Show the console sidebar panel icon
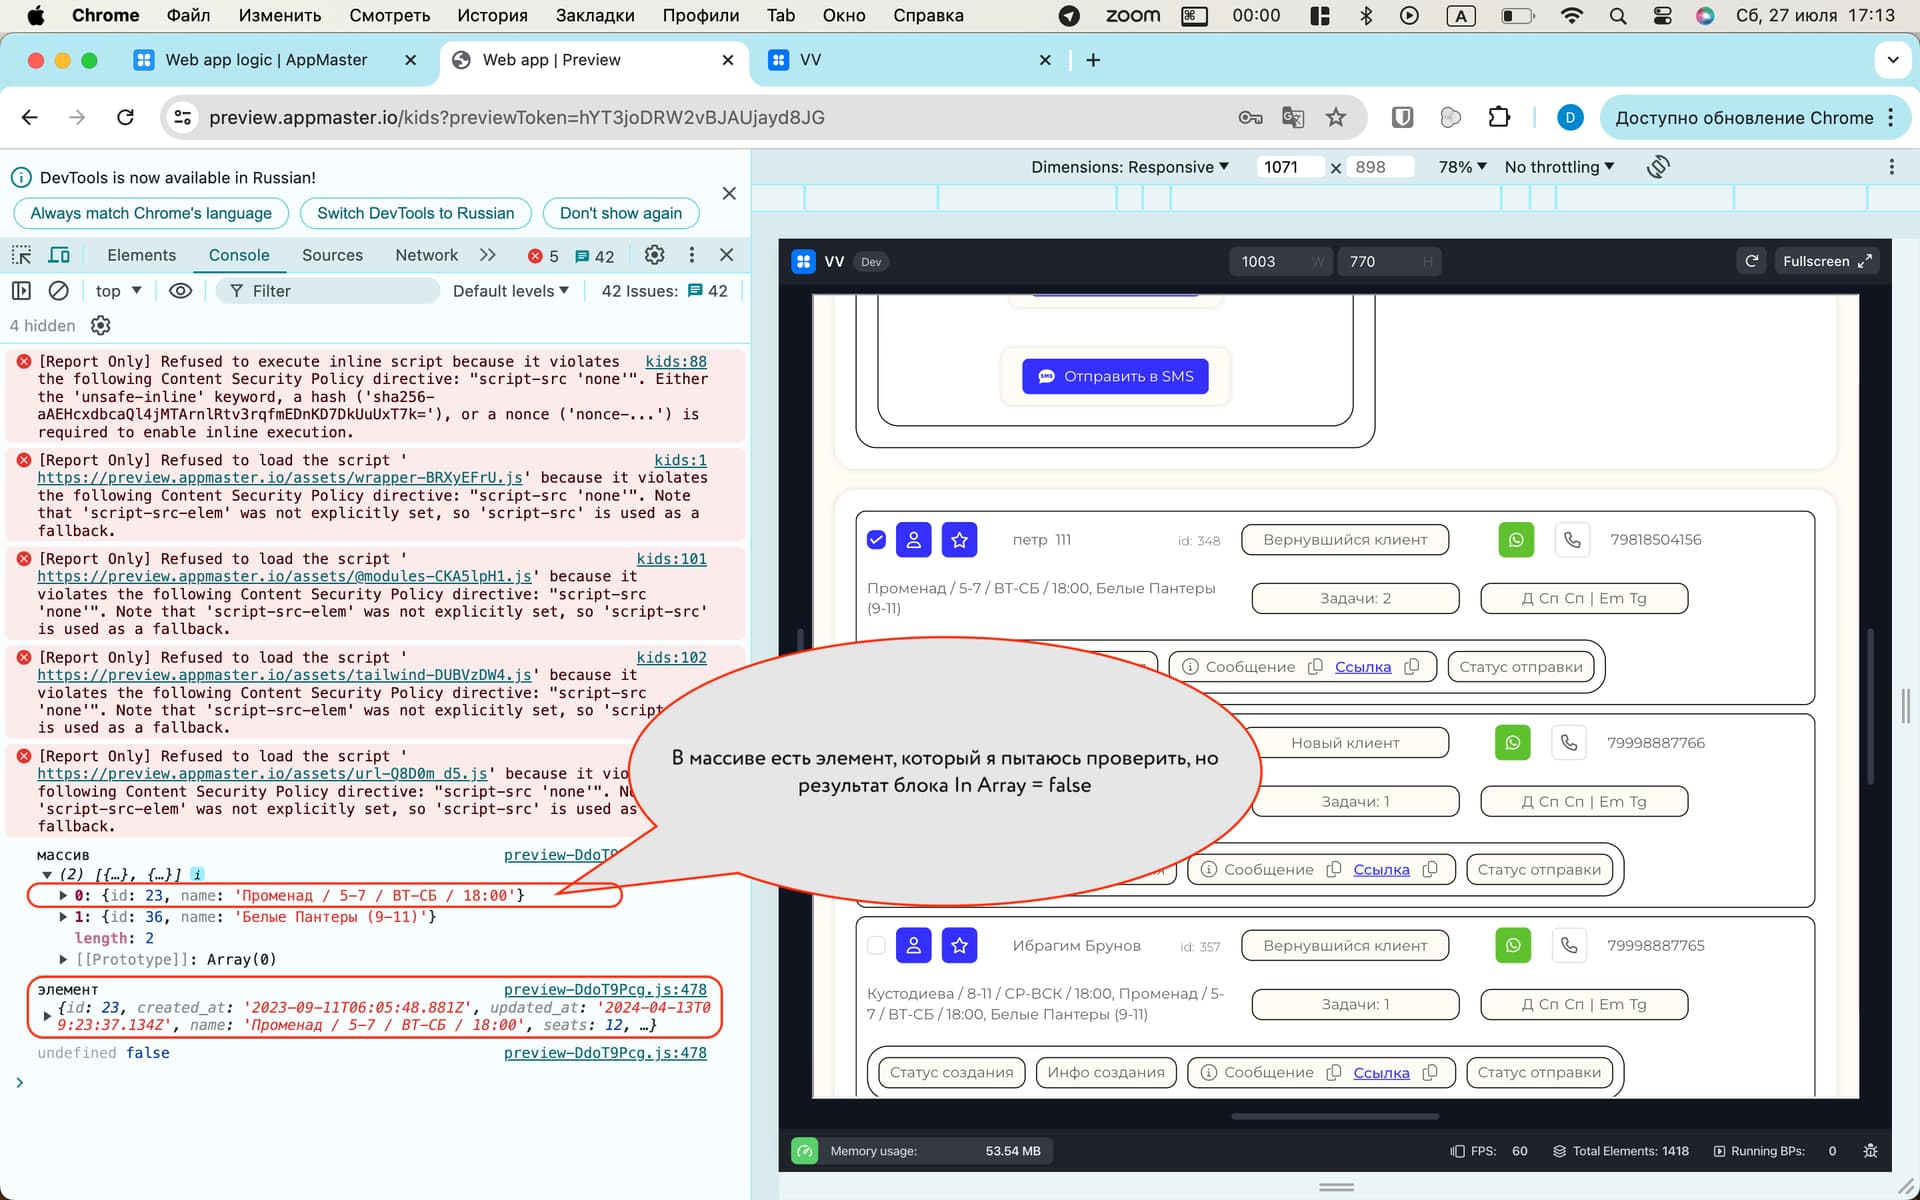Image resolution: width=1920 pixels, height=1200 pixels. (x=21, y=291)
